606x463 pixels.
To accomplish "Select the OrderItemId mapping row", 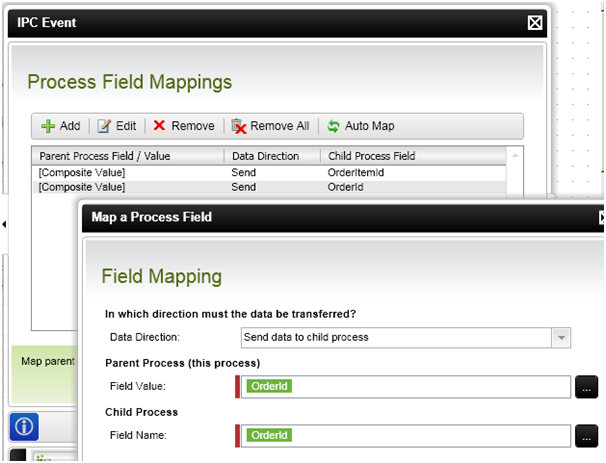I will pos(269,173).
